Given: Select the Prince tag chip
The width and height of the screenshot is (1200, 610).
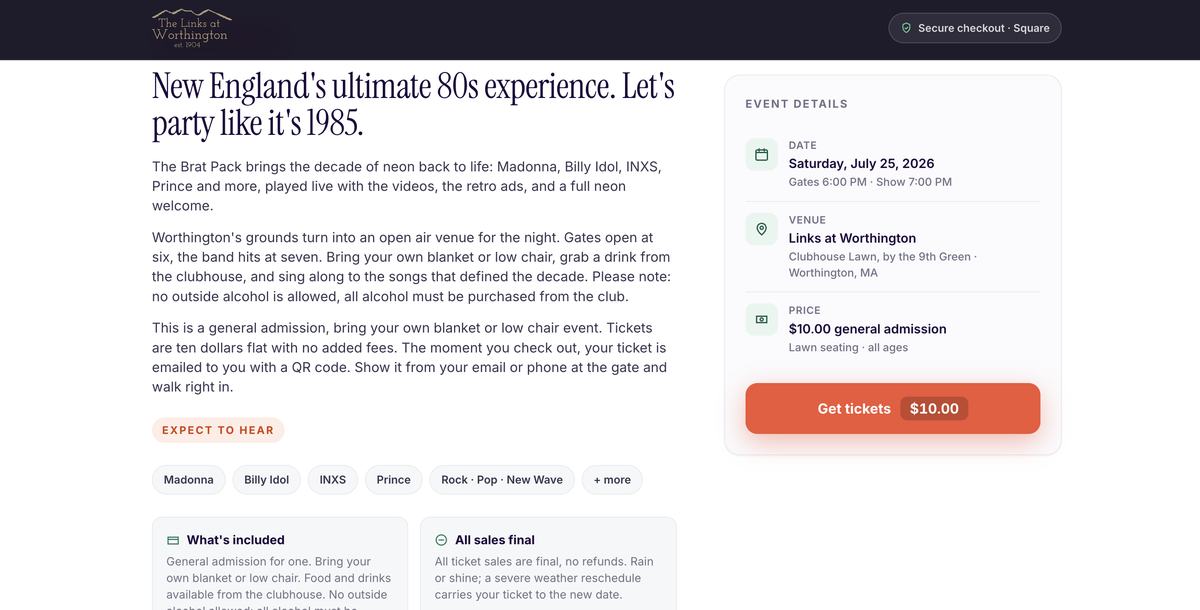Looking at the screenshot, I should [x=394, y=480].
